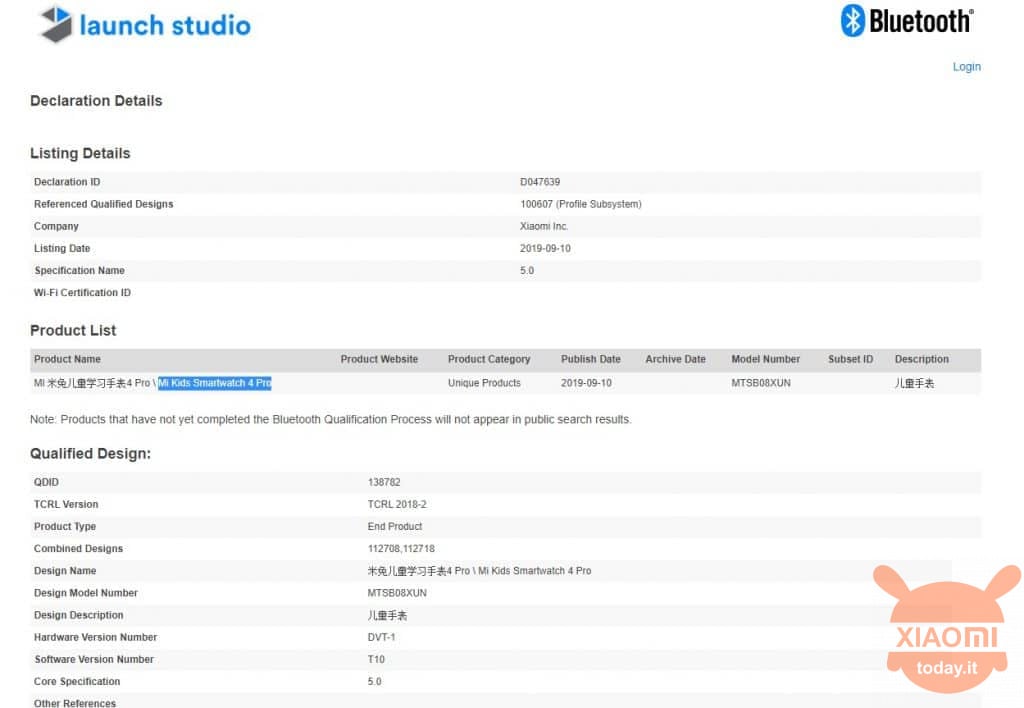Screen dimensions: 1024x708
Task: Select the QDID value 138782
Action: 384,482
